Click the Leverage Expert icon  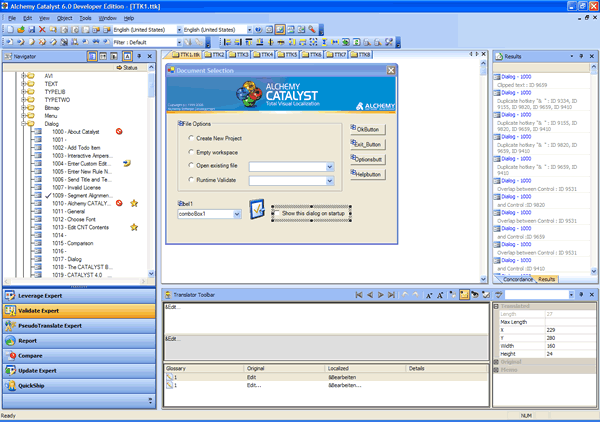click(x=10, y=296)
